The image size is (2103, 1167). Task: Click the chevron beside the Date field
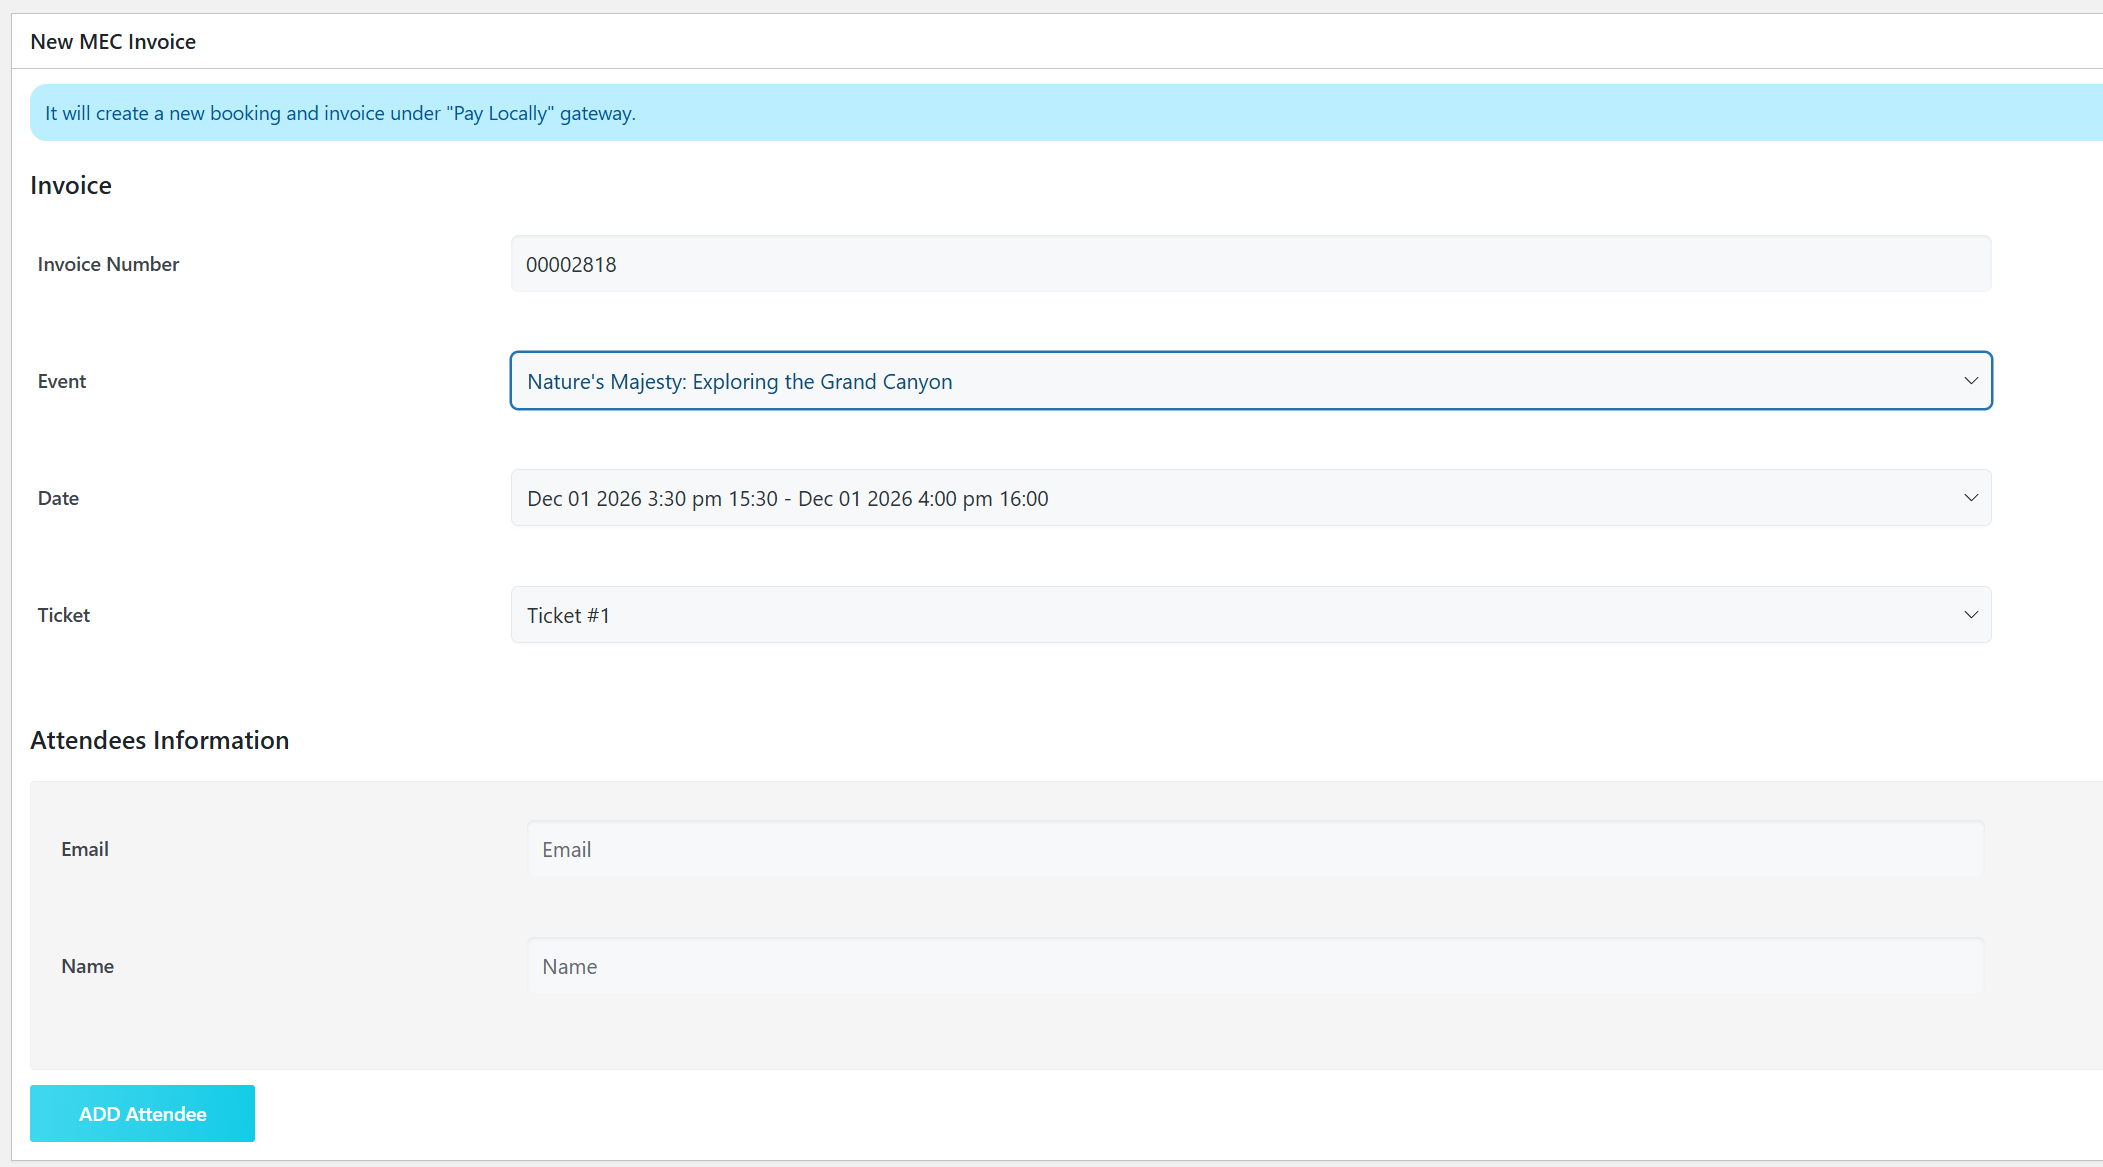point(1971,497)
